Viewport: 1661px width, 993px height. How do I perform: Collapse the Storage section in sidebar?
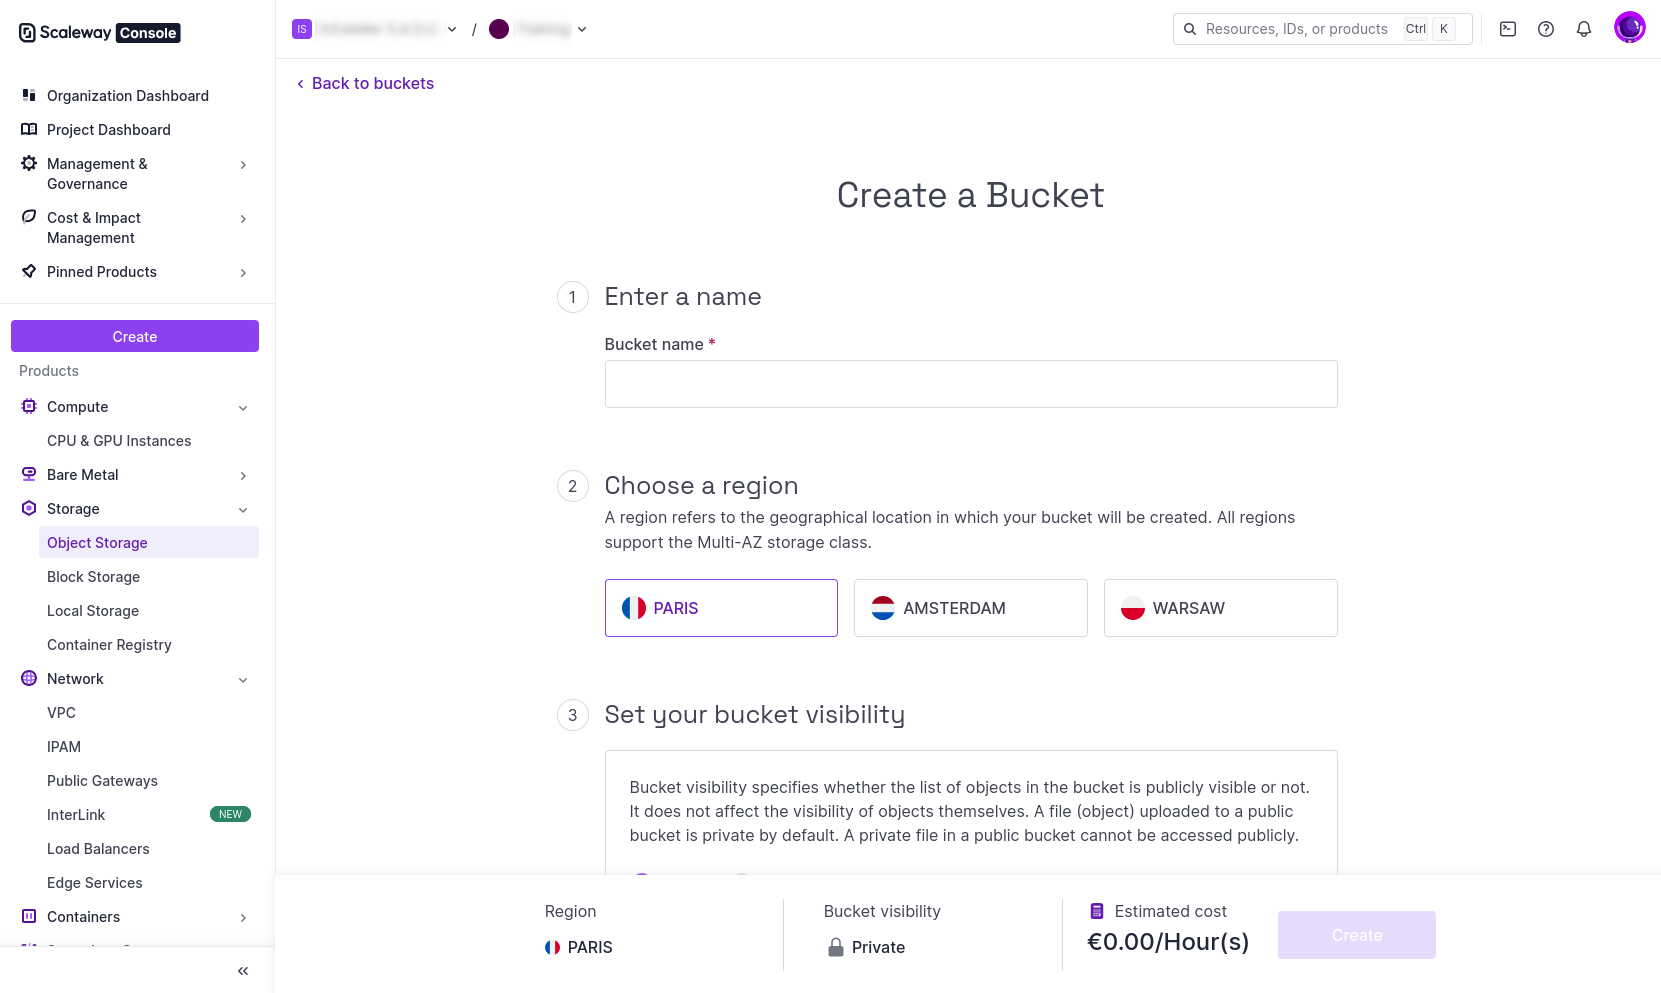(243, 509)
